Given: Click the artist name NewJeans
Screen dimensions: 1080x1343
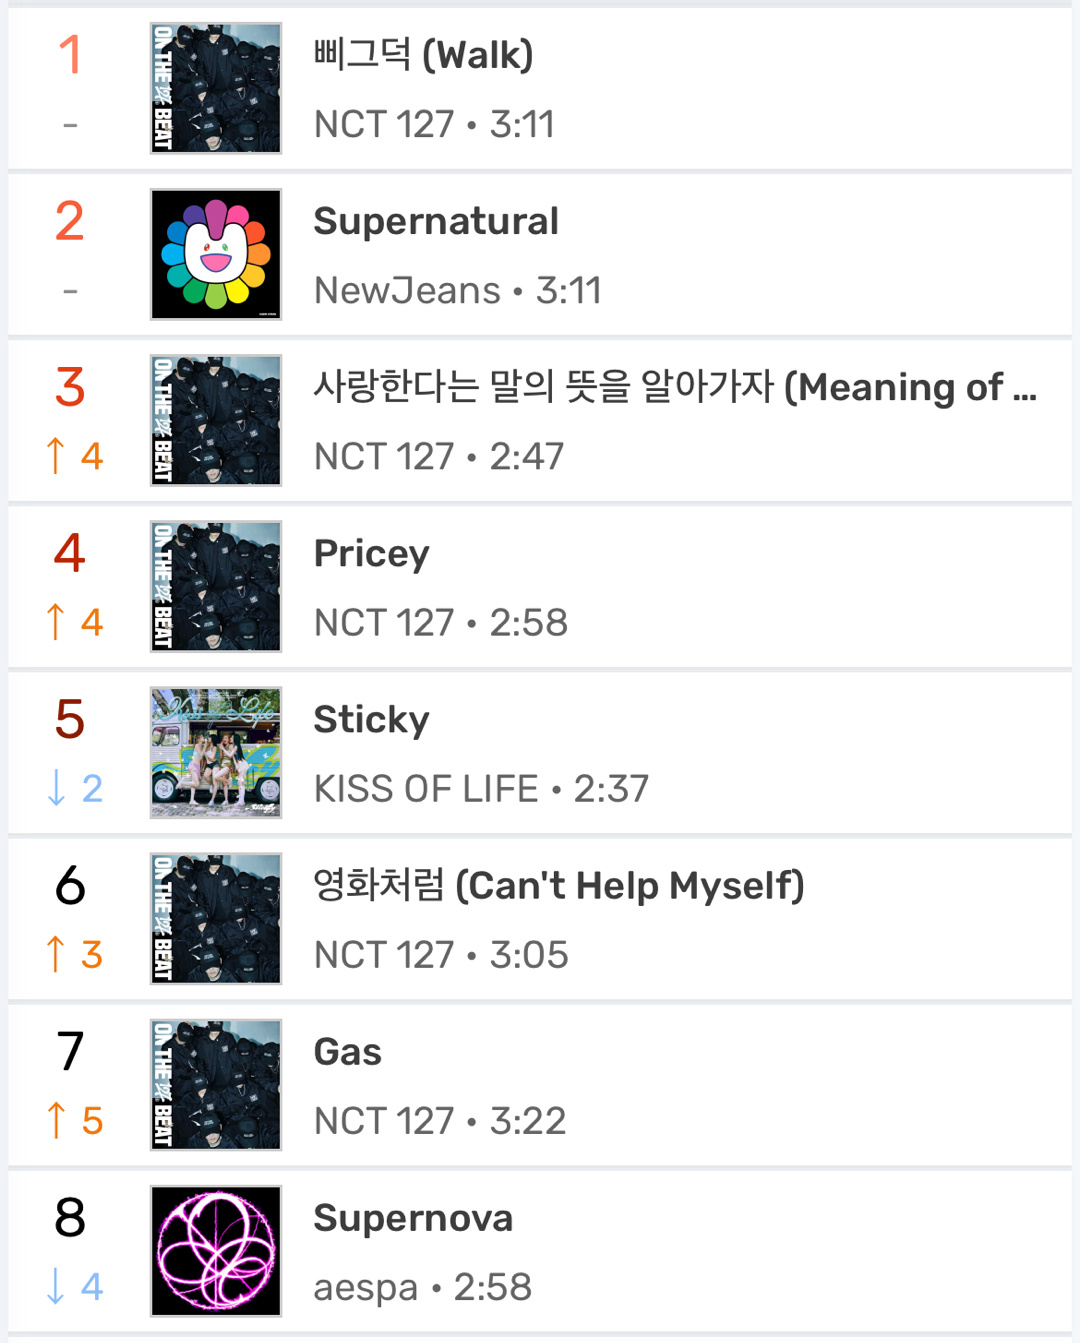Looking at the screenshot, I should coord(407,290).
